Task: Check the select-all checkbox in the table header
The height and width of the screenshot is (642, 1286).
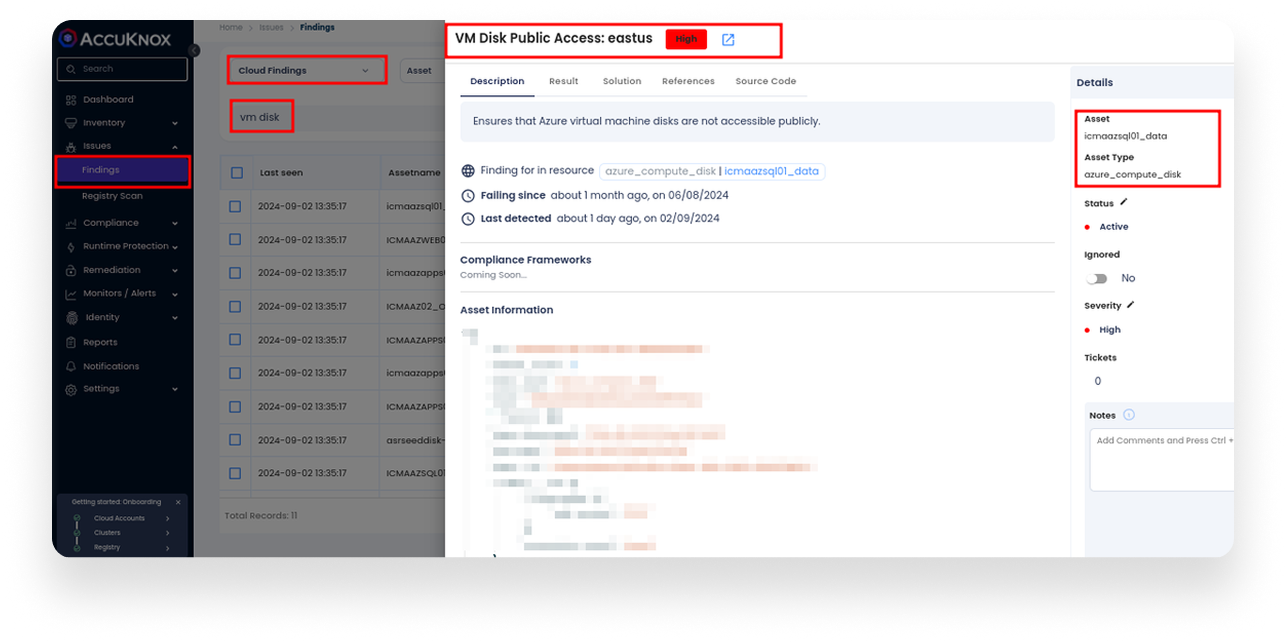Action: [x=236, y=171]
